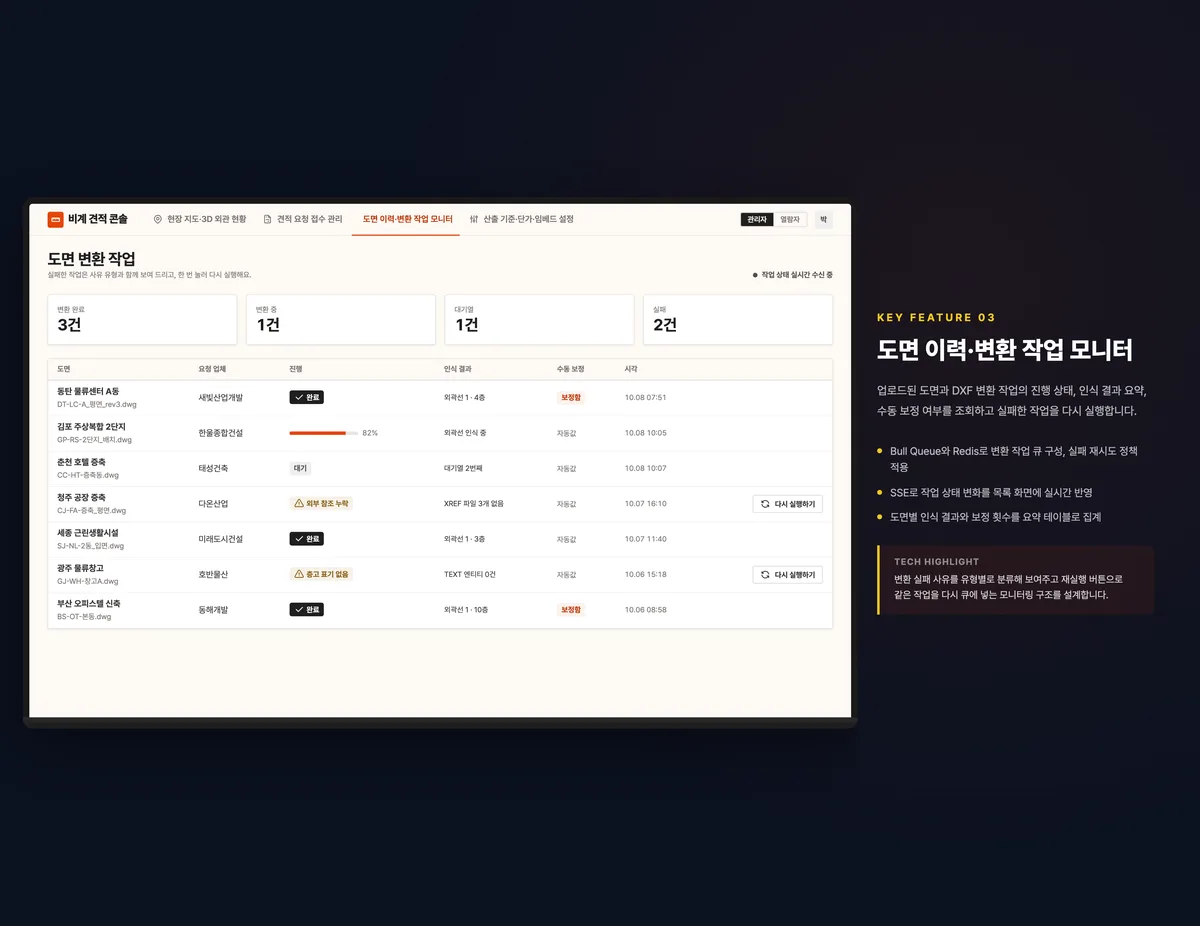Open the 현장 지도·3D 외관 현황 tab

(x=199, y=219)
